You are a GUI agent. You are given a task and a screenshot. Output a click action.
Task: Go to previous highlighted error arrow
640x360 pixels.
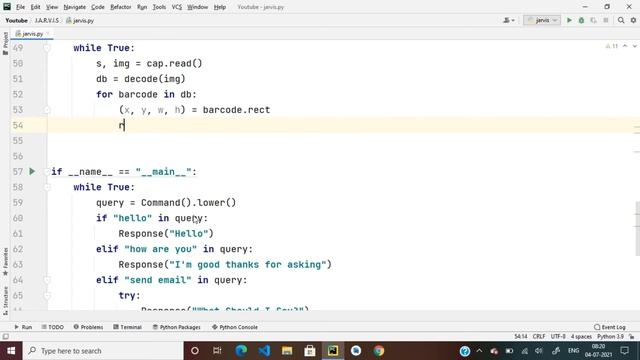625,46
